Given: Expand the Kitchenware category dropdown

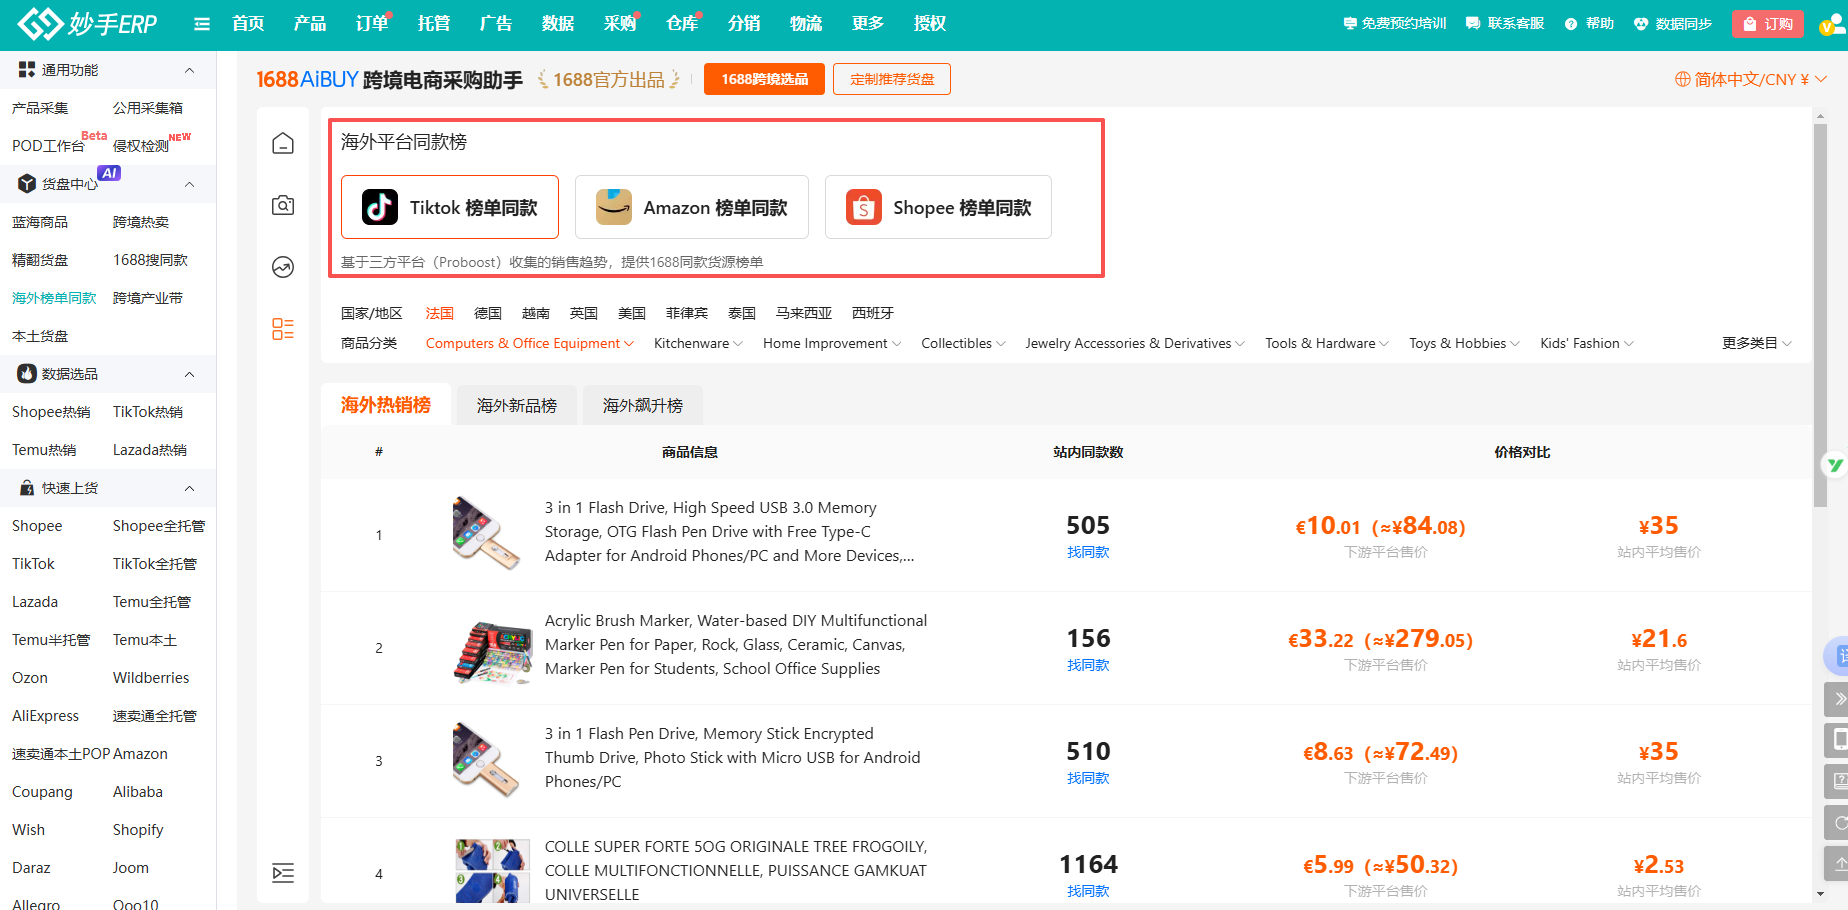Looking at the screenshot, I should click(697, 343).
